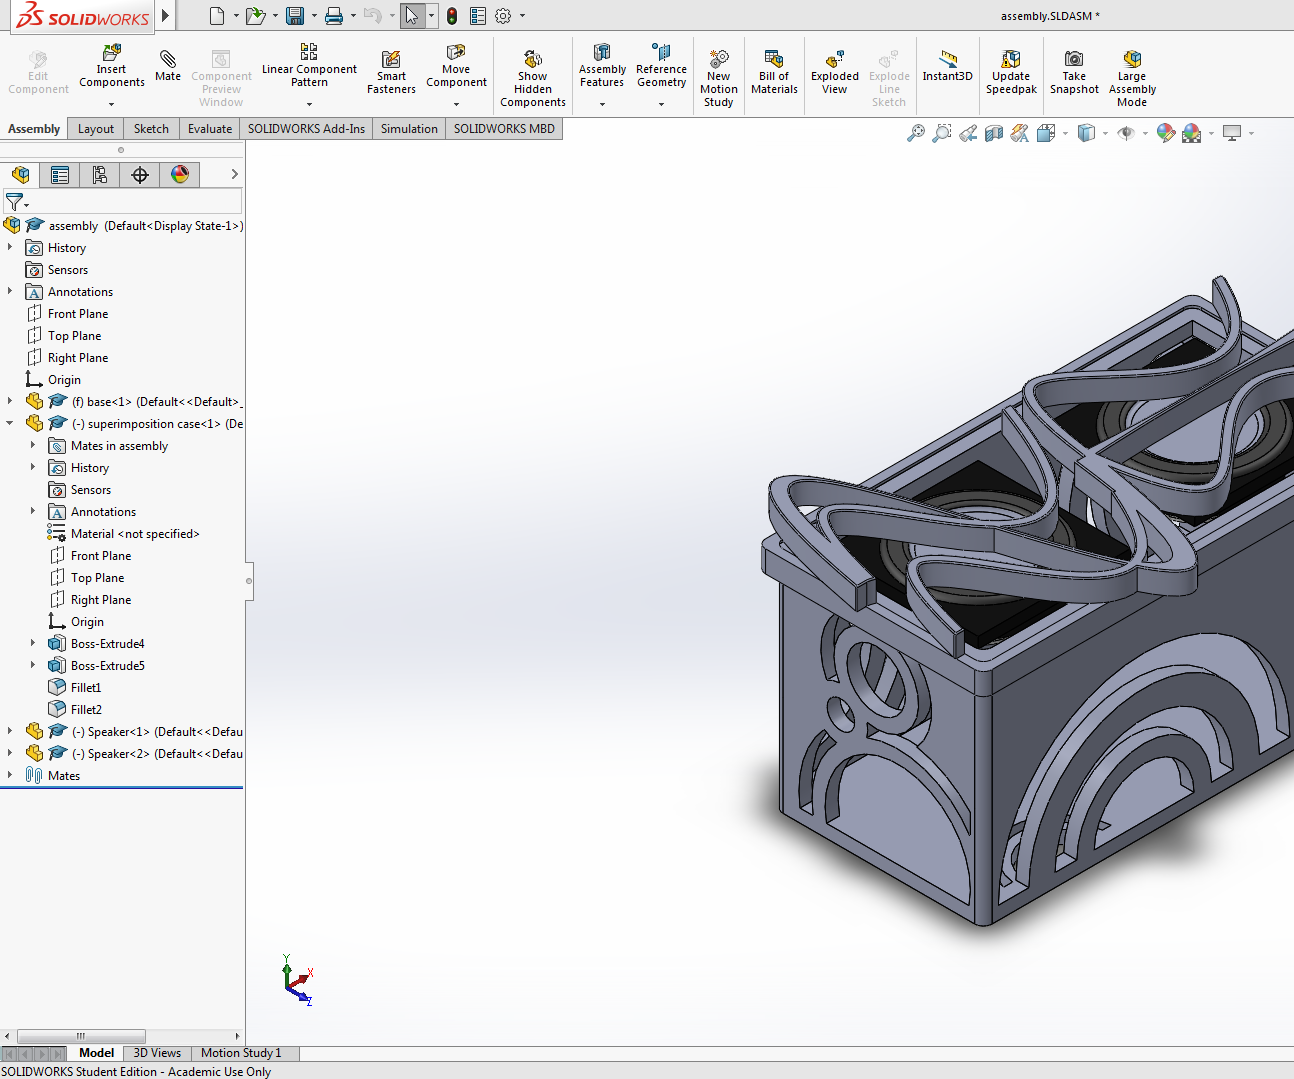This screenshot has width=1294, height=1079.
Task: Open the PropertyManager tab icon
Action: coord(60,175)
